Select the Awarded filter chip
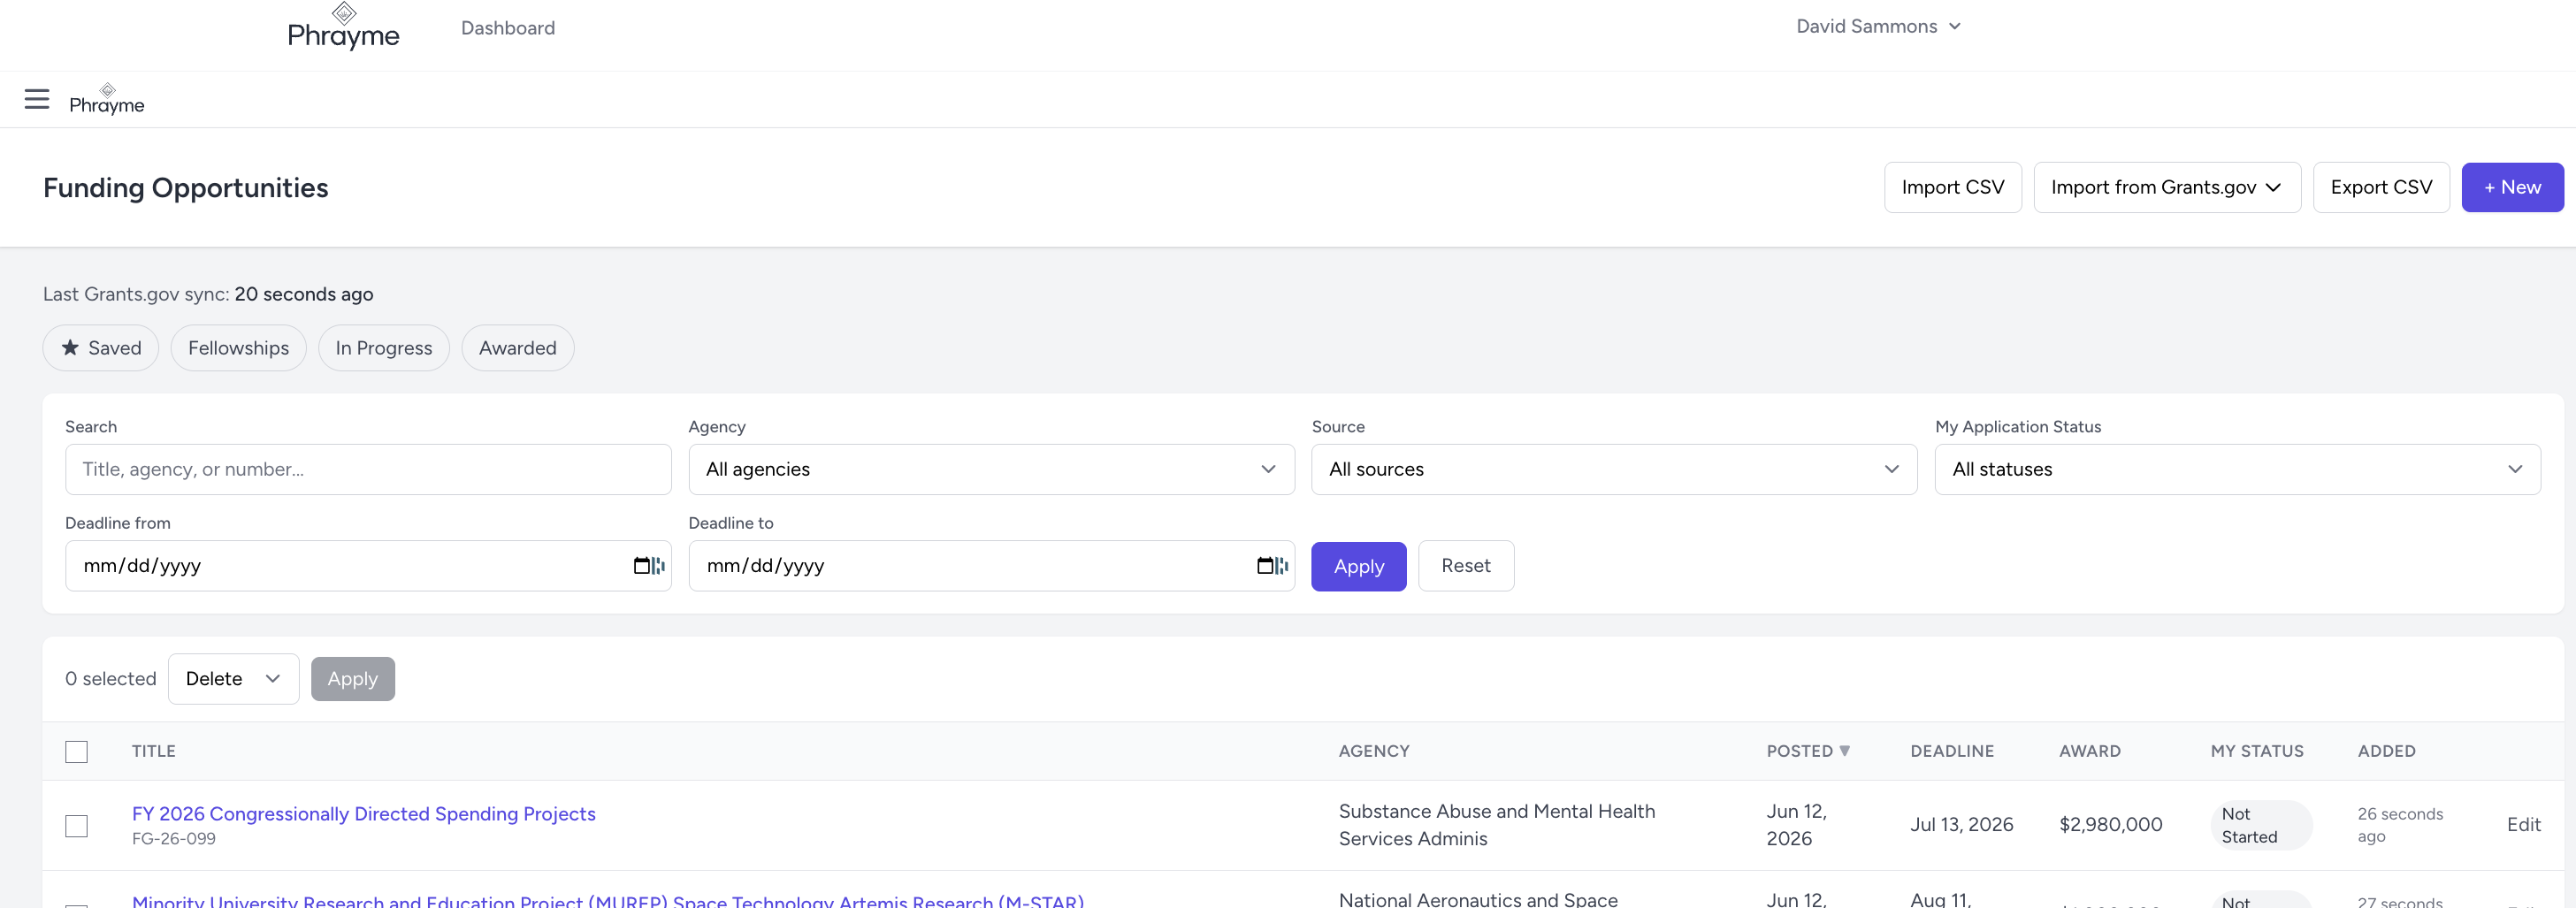The height and width of the screenshot is (908, 2576). pyautogui.click(x=518, y=348)
